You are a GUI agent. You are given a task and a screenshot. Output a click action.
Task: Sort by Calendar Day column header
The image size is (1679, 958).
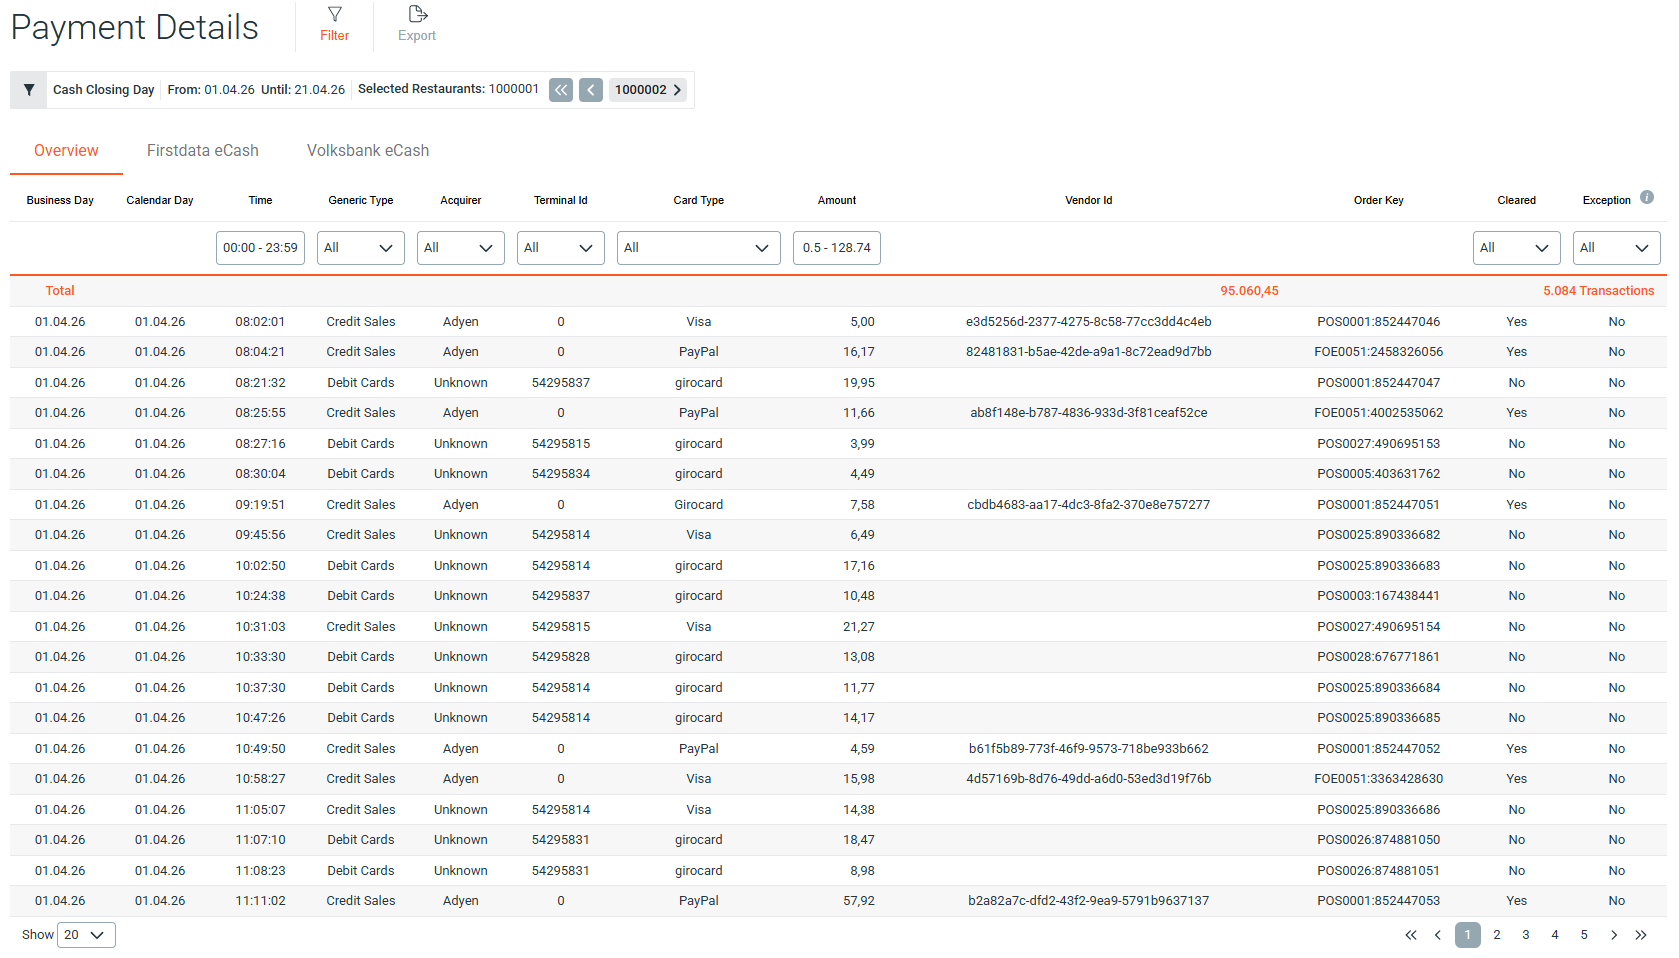(160, 200)
